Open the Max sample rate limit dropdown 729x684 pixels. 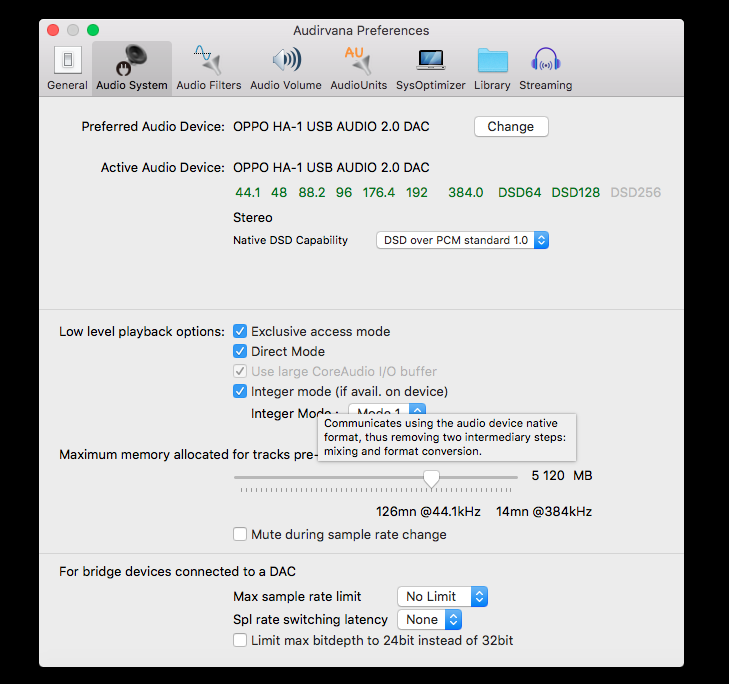point(442,596)
